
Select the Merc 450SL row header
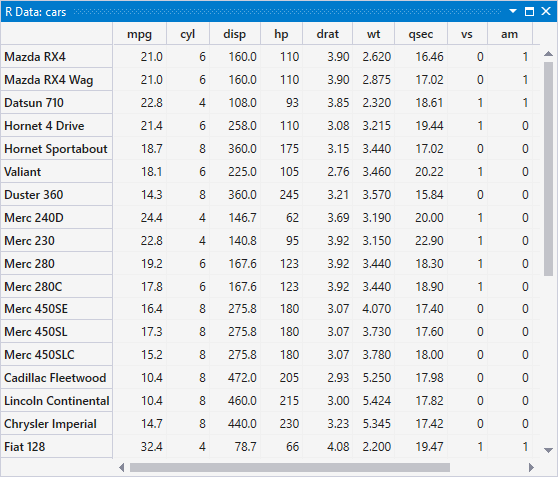pyautogui.click(x=57, y=332)
